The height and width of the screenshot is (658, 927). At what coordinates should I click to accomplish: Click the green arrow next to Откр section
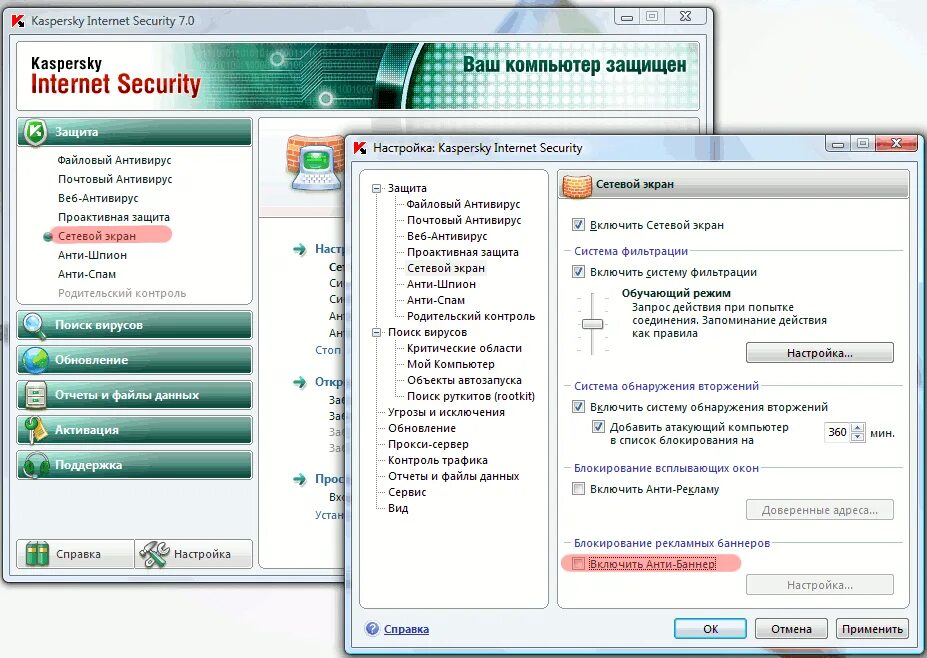click(300, 382)
